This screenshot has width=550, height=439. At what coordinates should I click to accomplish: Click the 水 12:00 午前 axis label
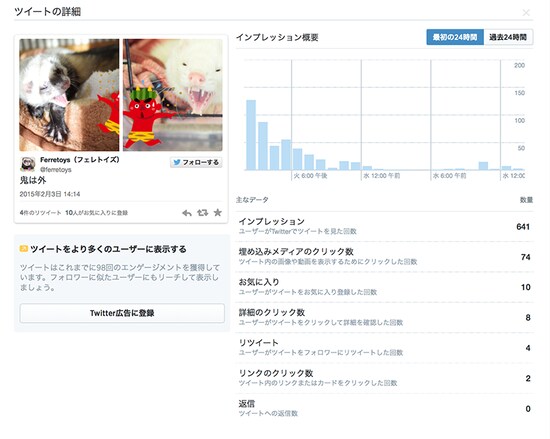[x=381, y=176]
